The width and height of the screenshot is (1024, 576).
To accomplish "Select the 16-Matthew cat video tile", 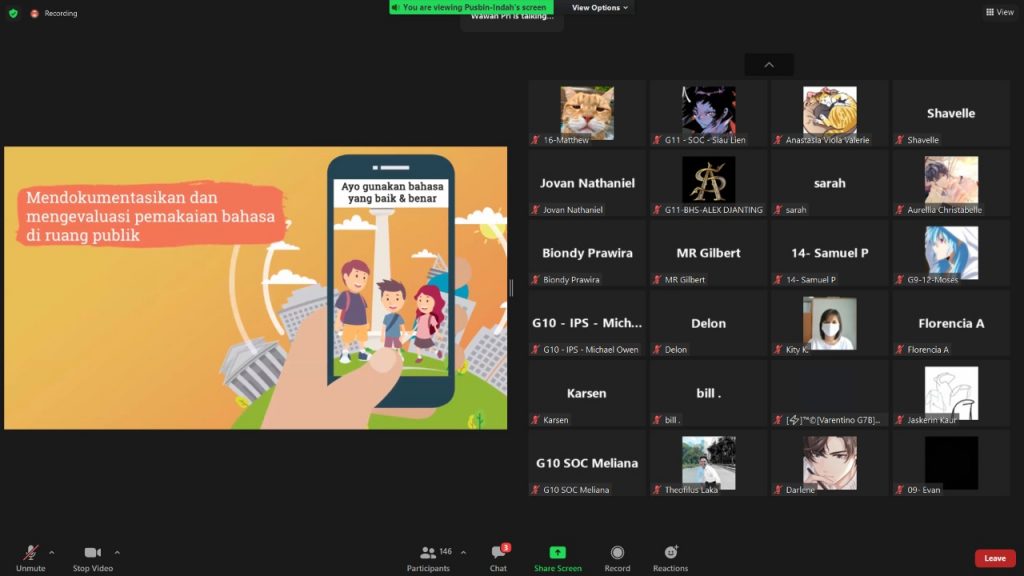I will point(587,113).
